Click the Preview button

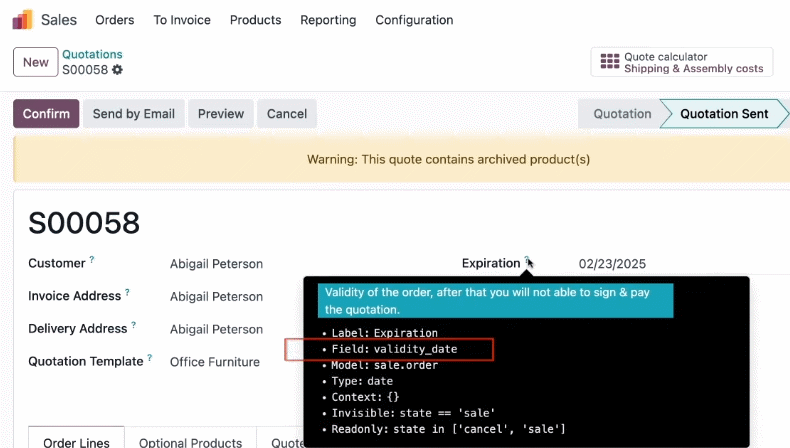coord(221,113)
